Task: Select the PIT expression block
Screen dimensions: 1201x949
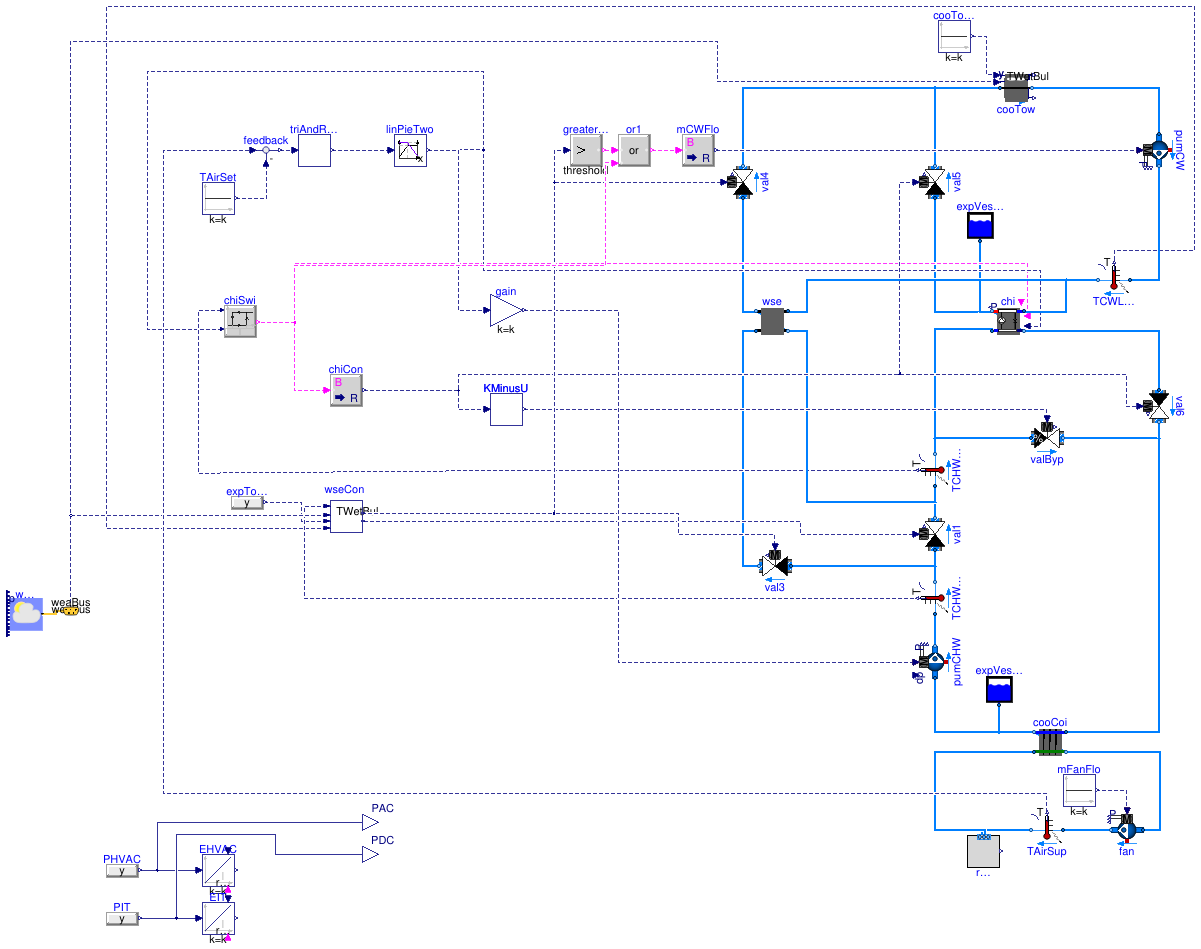Action: coord(122,919)
